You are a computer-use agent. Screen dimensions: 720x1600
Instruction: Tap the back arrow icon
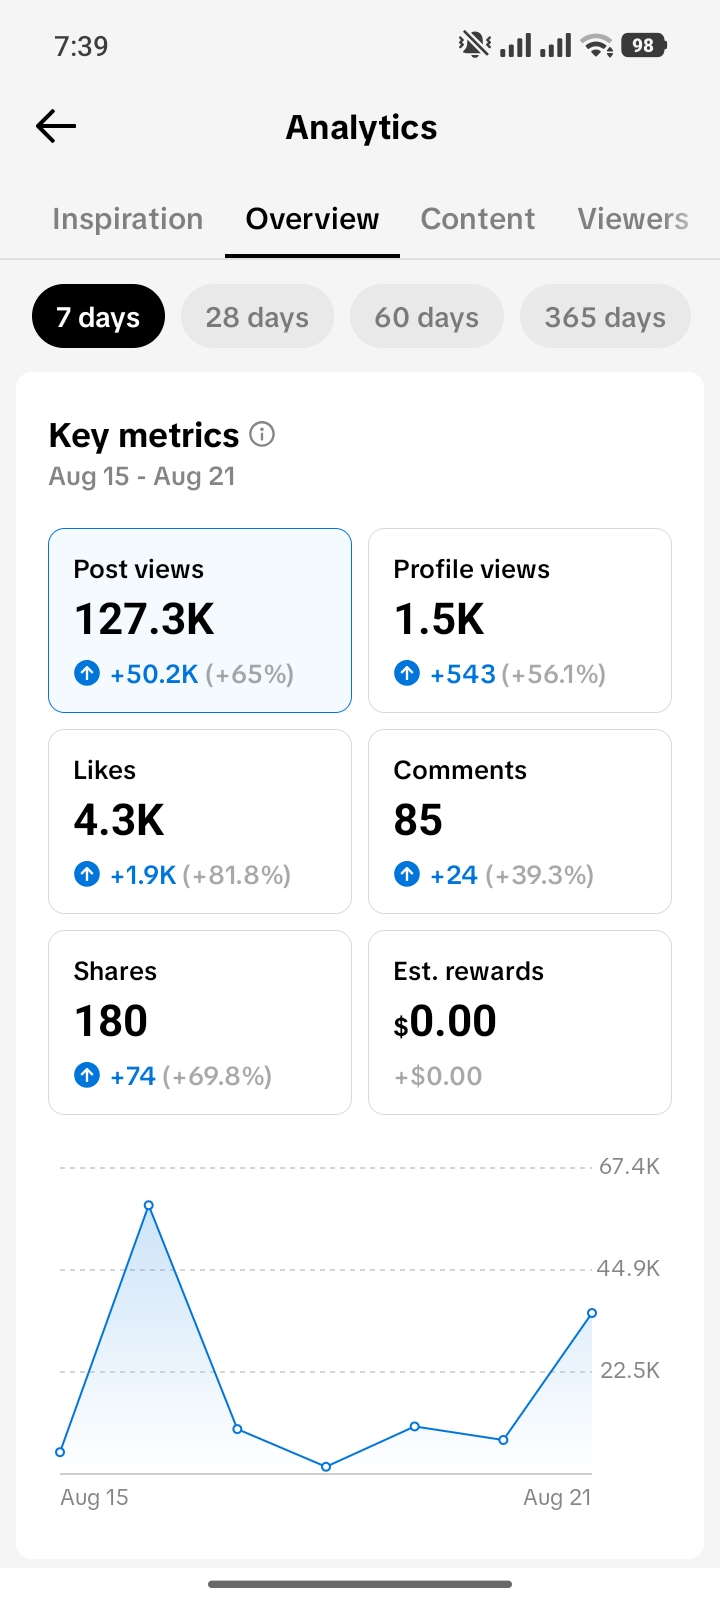coord(56,126)
